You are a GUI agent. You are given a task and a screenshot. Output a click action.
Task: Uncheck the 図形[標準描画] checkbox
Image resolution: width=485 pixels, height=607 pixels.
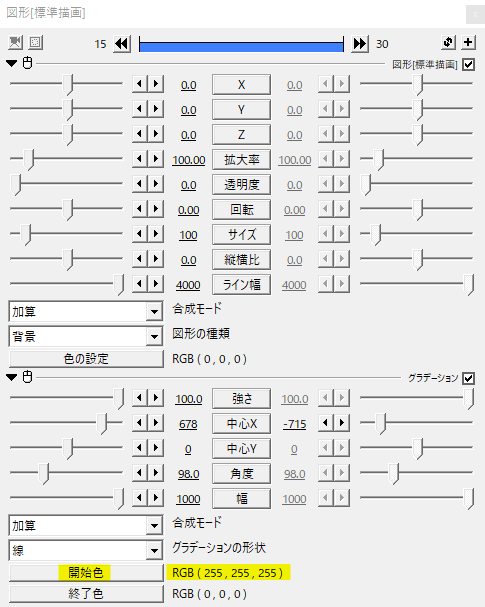[468, 64]
